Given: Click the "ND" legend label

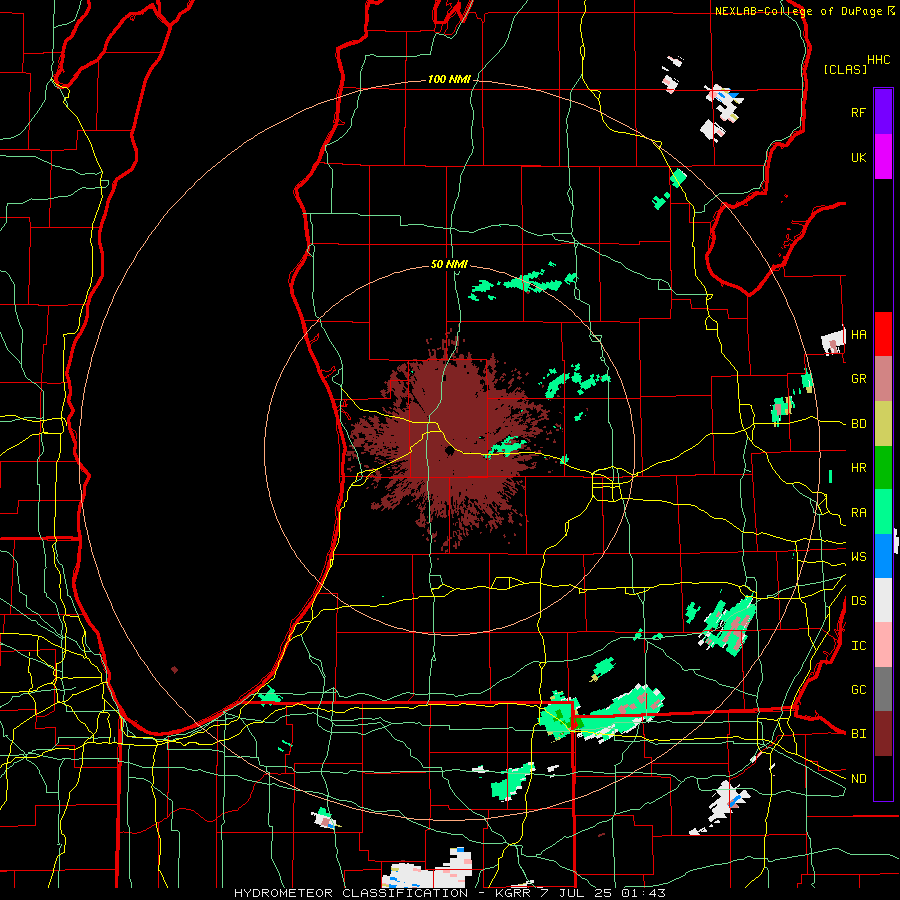Looking at the screenshot, I should coord(858,779).
